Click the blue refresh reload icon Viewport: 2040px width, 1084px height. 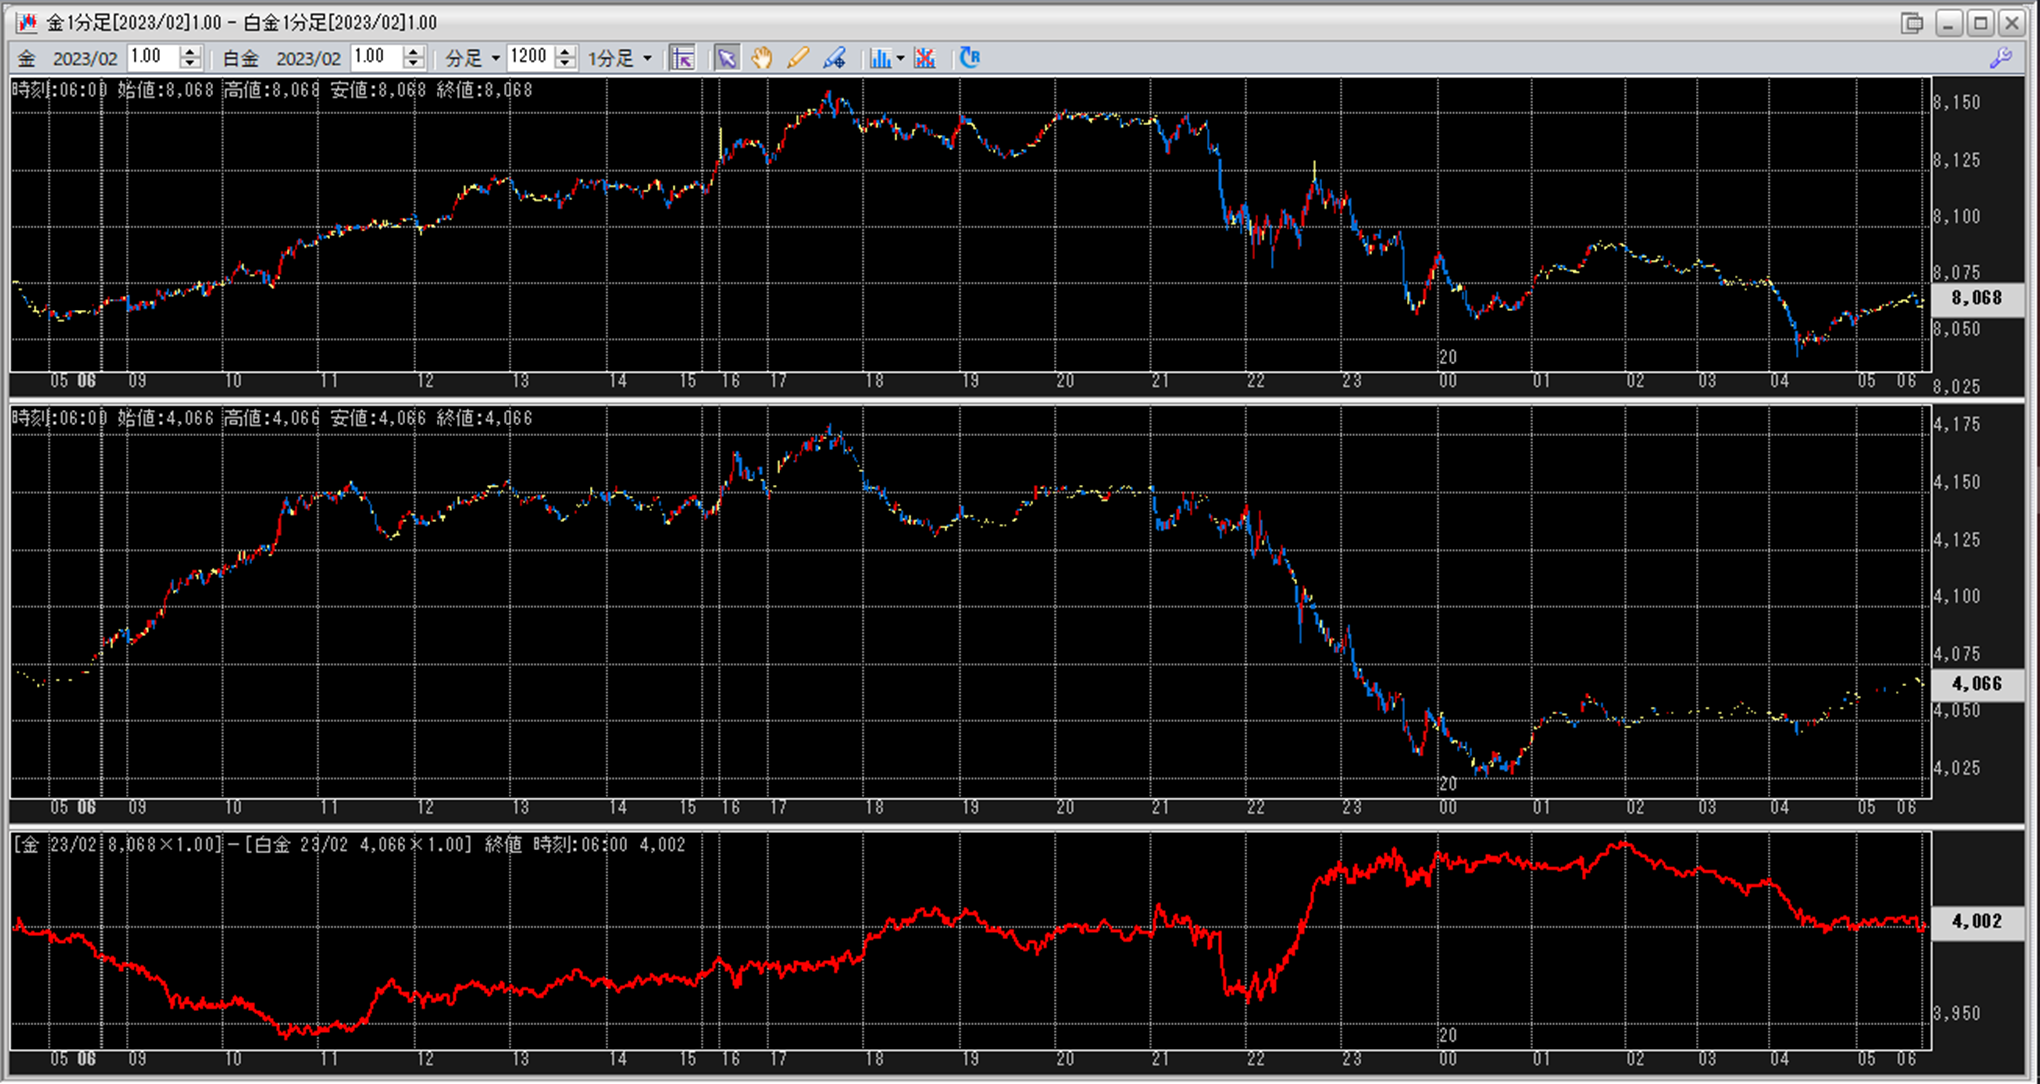coord(969,58)
